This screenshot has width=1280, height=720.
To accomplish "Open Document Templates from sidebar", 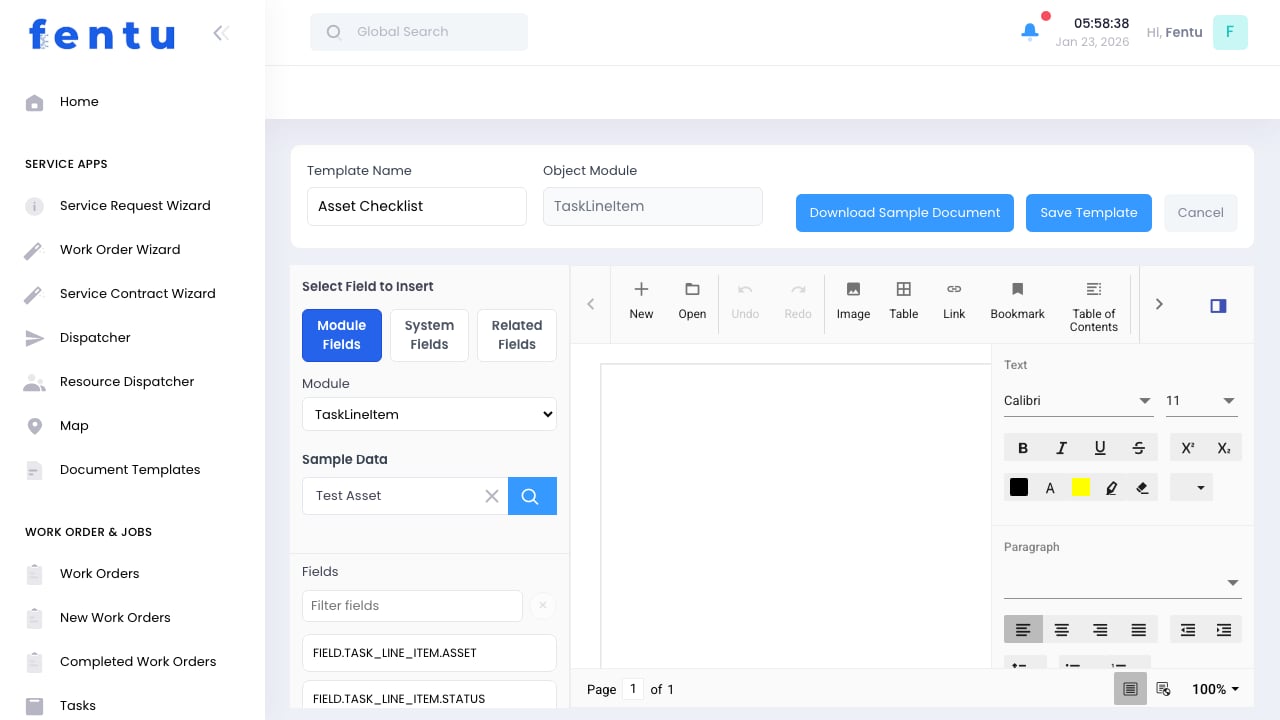I will click(x=132, y=470).
